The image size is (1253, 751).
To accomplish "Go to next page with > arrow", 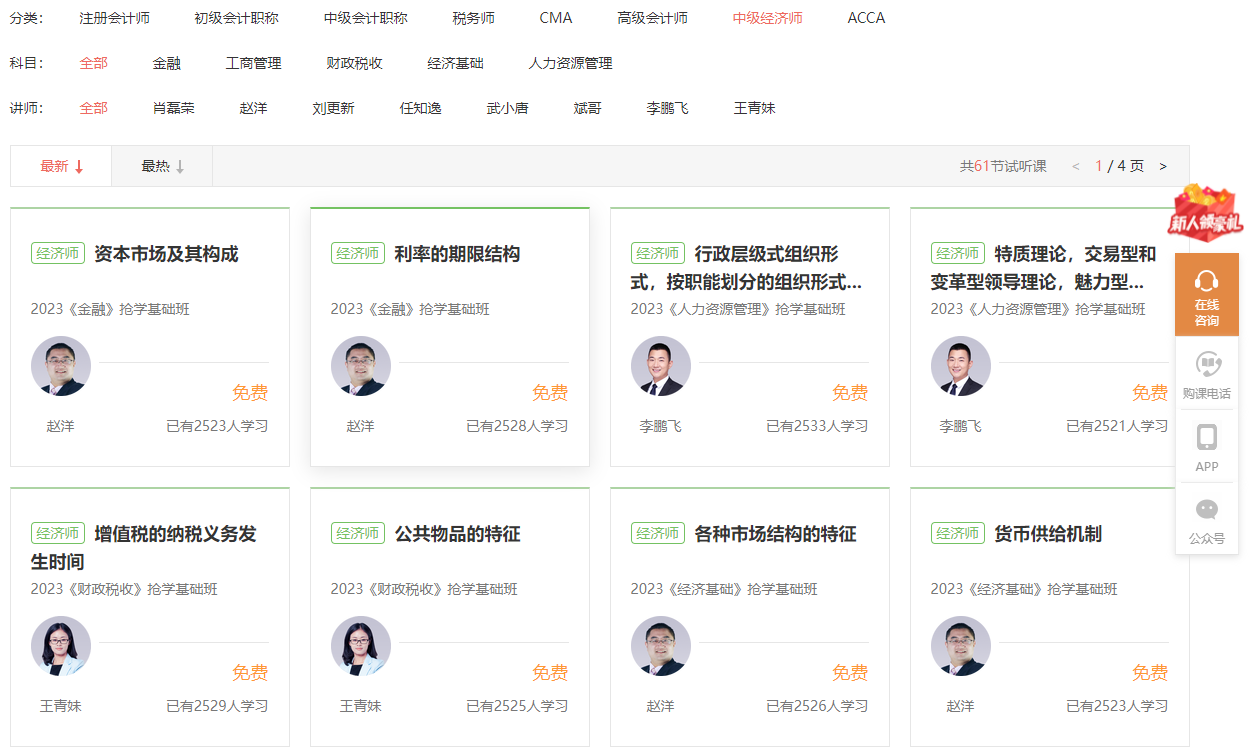I will [1163, 166].
